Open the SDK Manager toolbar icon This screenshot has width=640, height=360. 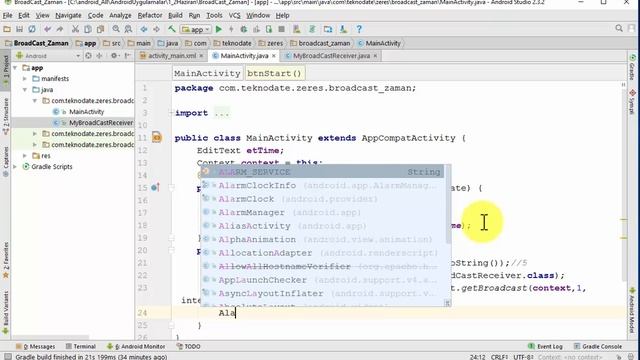point(343,29)
